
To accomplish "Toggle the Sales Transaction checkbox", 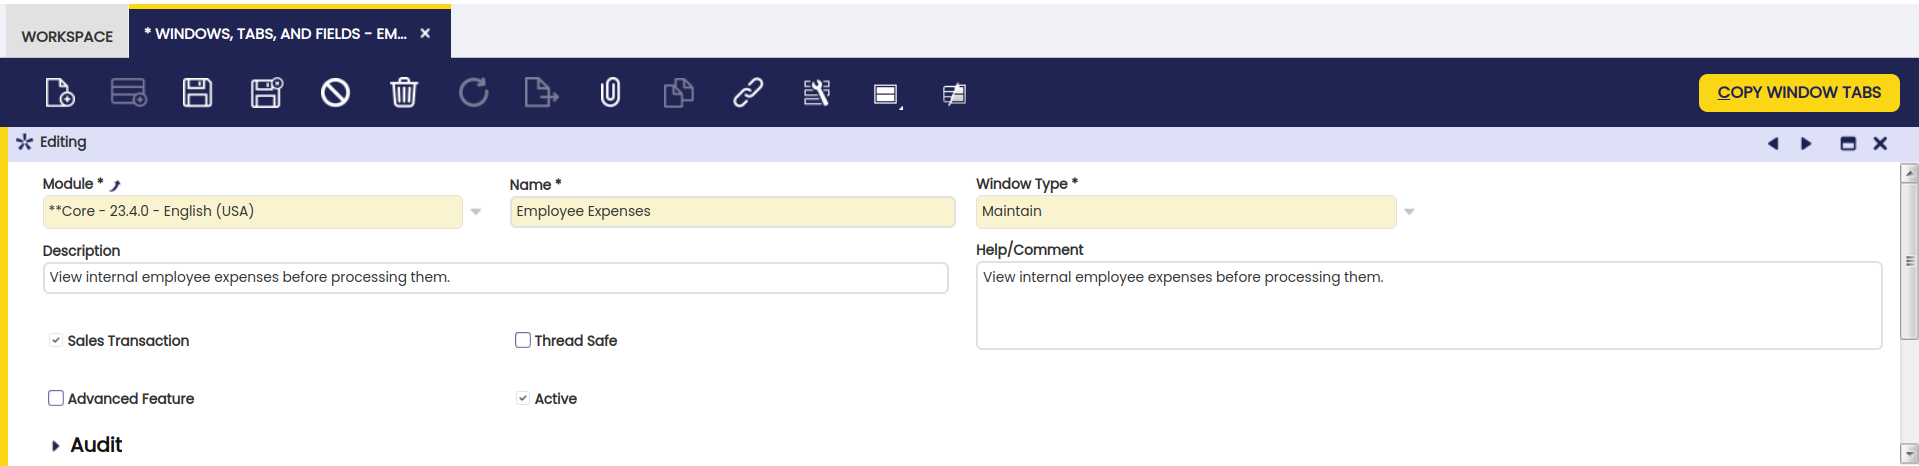I will 56,341.
